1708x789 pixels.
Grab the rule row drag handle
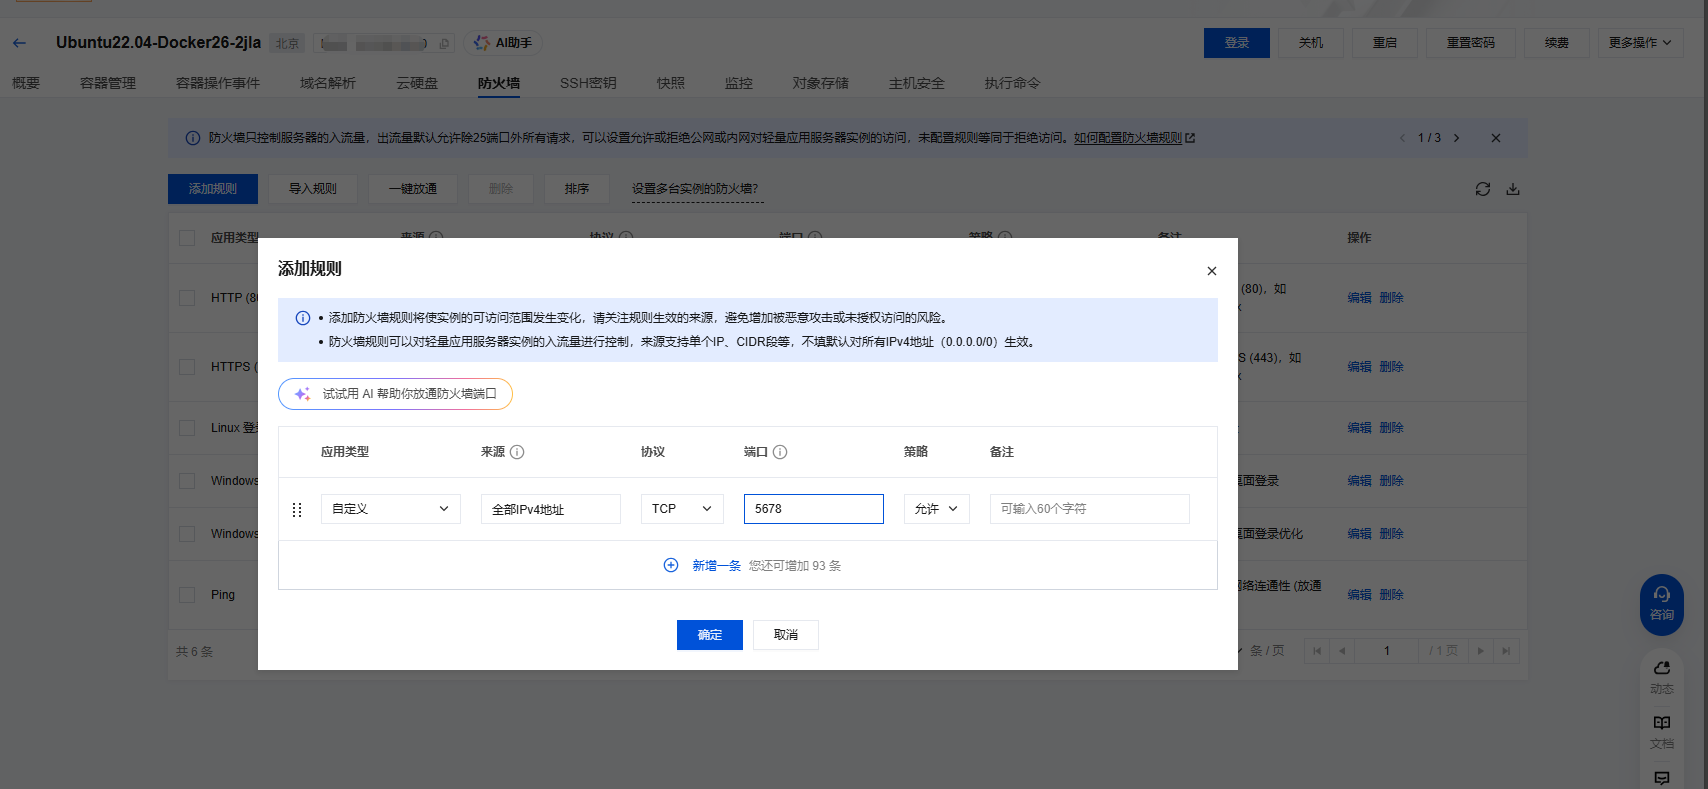click(296, 510)
